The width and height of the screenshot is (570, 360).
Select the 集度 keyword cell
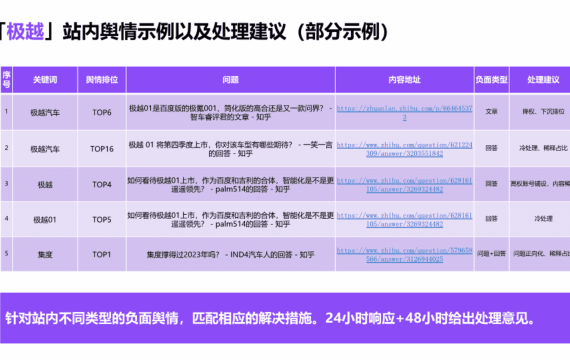point(45,255)
